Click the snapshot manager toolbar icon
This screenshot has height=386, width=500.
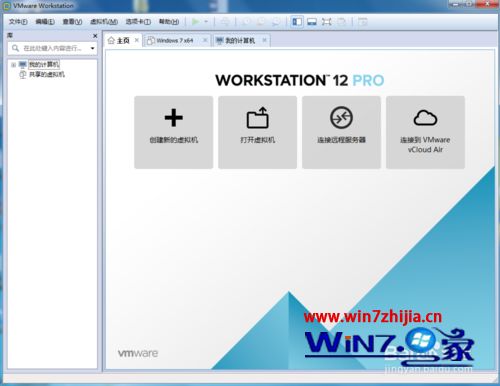click(x=276, y=22)
